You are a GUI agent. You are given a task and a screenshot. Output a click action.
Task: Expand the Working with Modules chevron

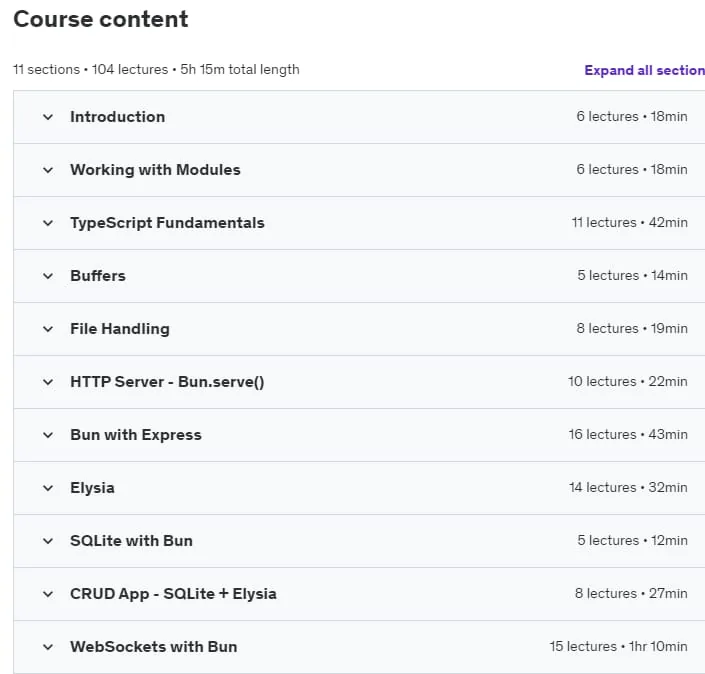[48, 170]
